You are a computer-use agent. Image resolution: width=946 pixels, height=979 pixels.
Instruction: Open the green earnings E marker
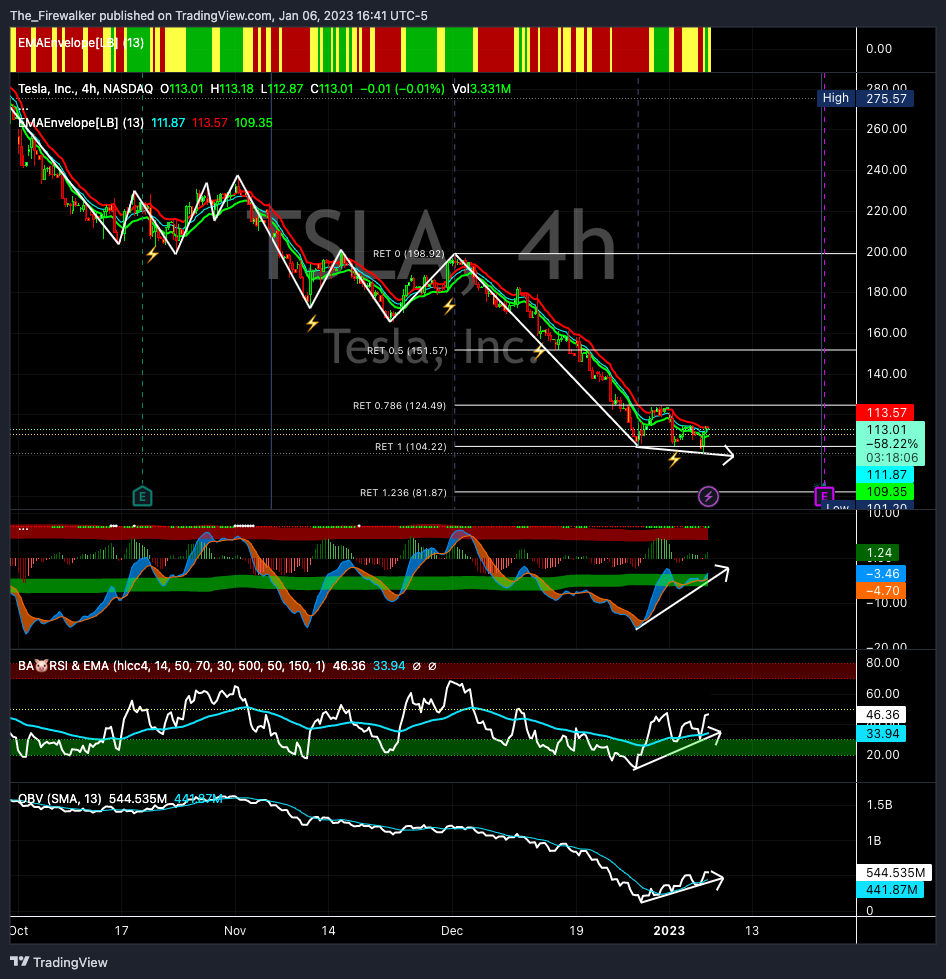point(142,496)
